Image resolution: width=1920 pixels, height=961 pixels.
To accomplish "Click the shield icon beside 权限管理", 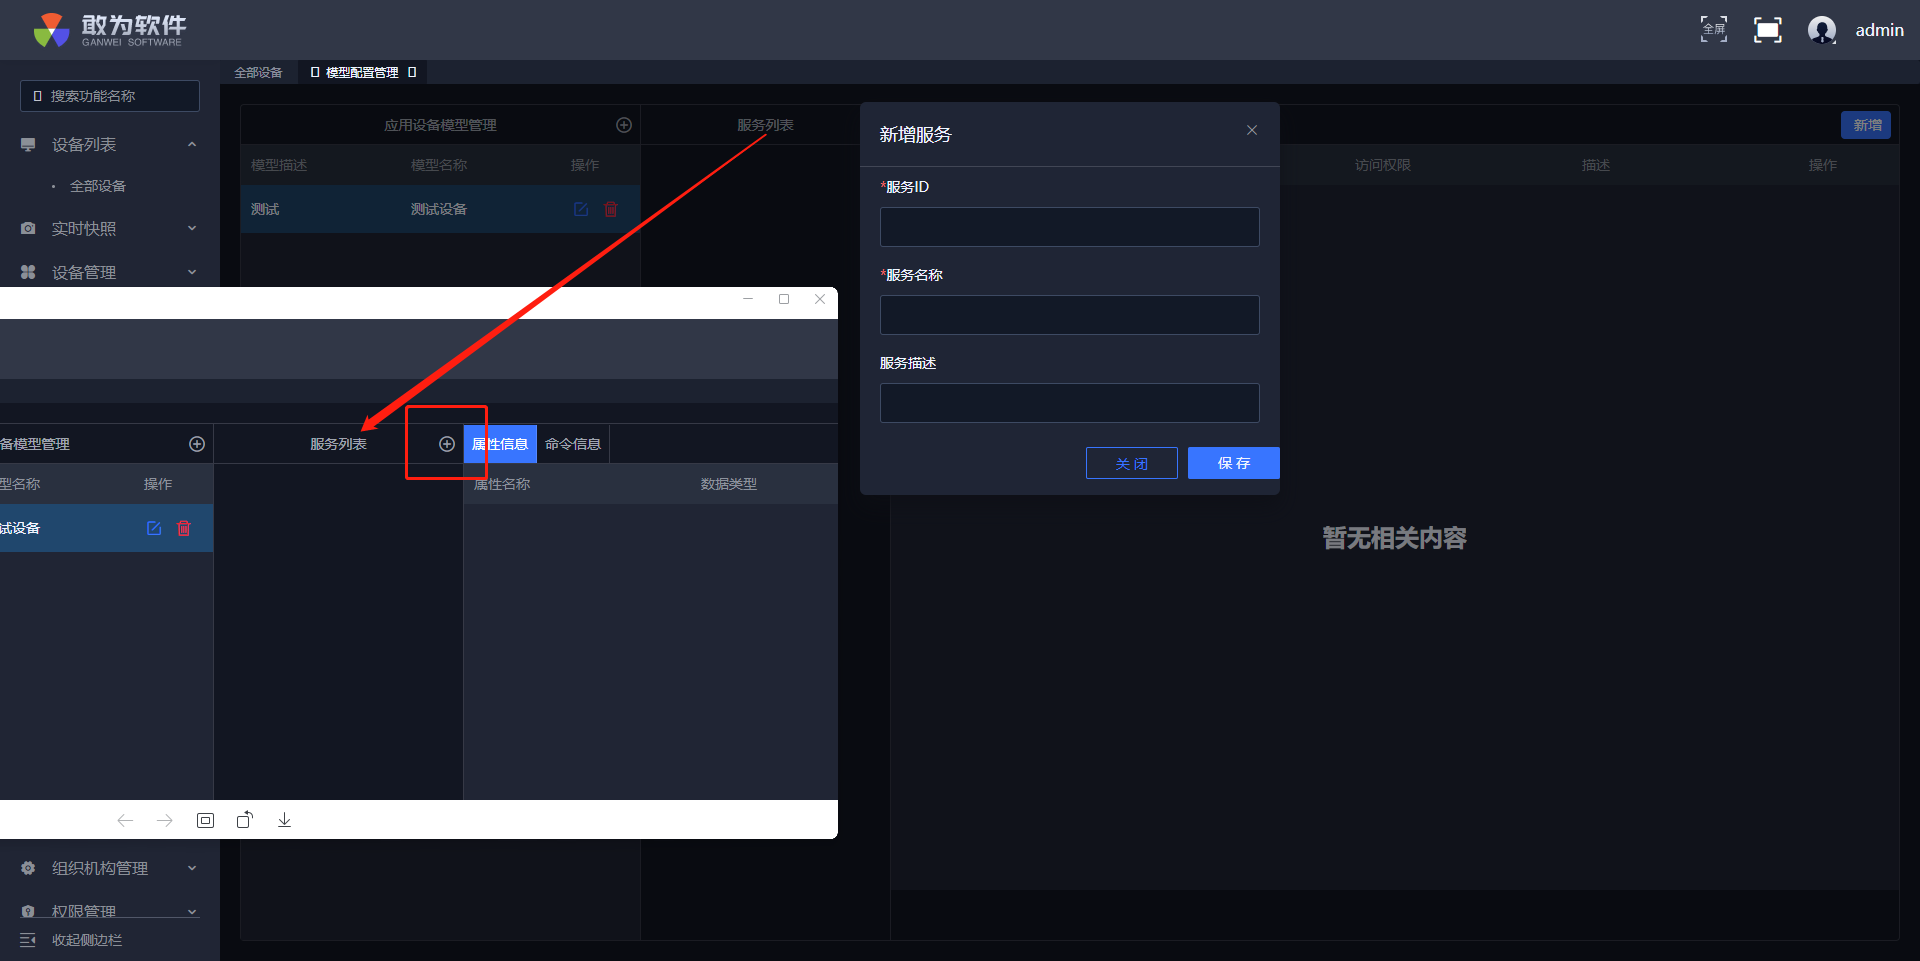I will coord(28,911).
